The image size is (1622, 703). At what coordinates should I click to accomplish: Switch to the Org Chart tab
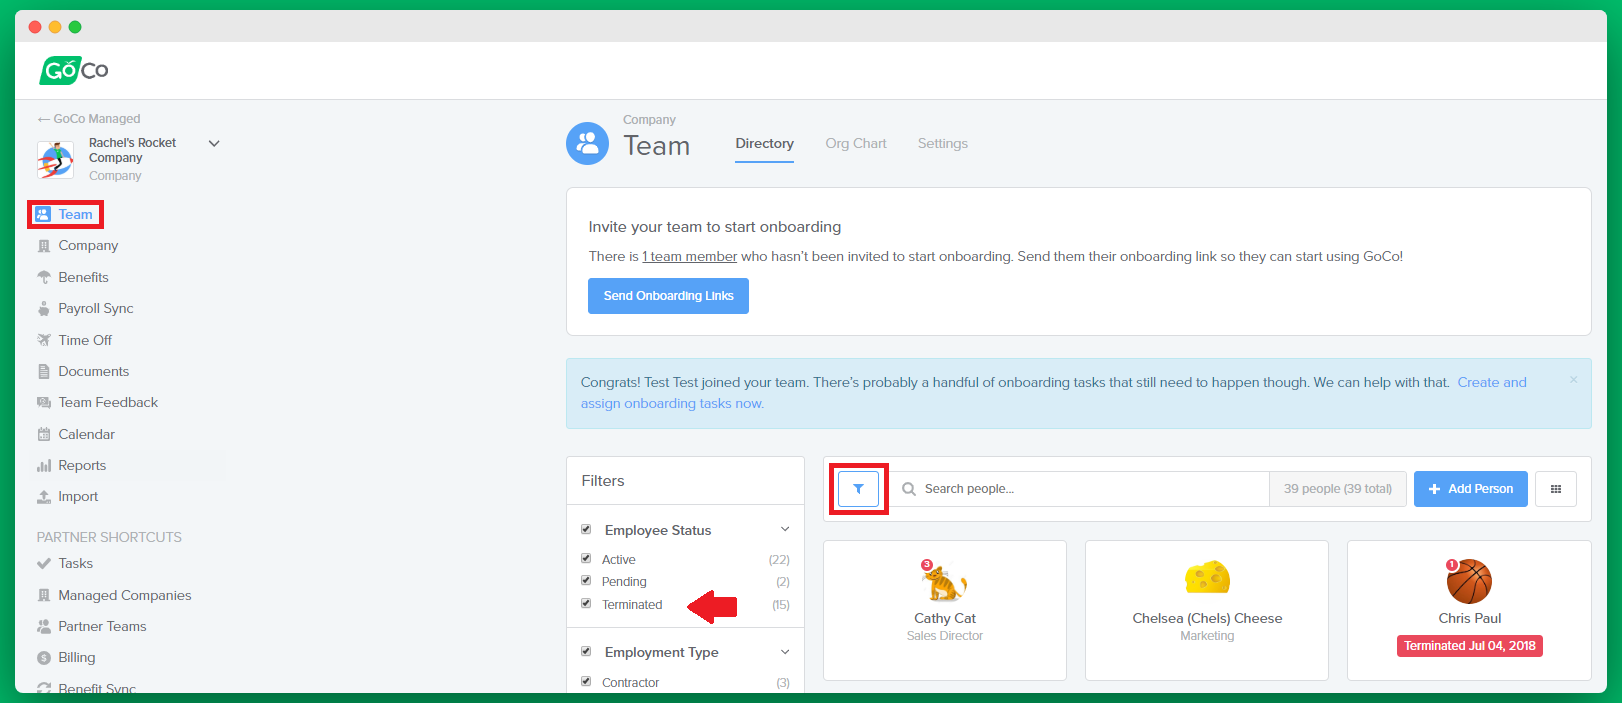coord(856,144)
